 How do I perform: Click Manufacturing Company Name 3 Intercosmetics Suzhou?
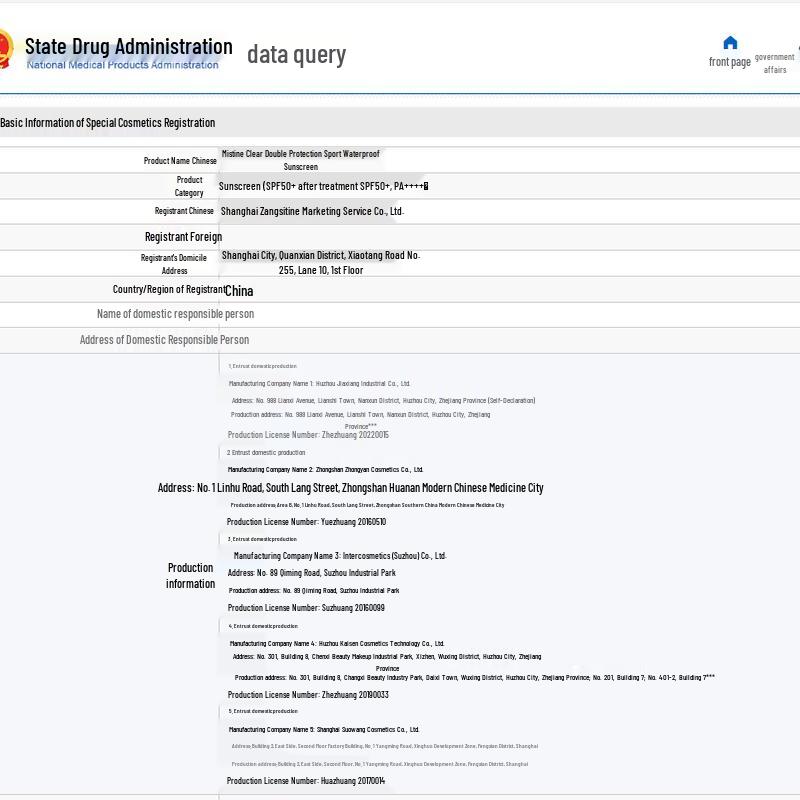click(x=340, y=556)
